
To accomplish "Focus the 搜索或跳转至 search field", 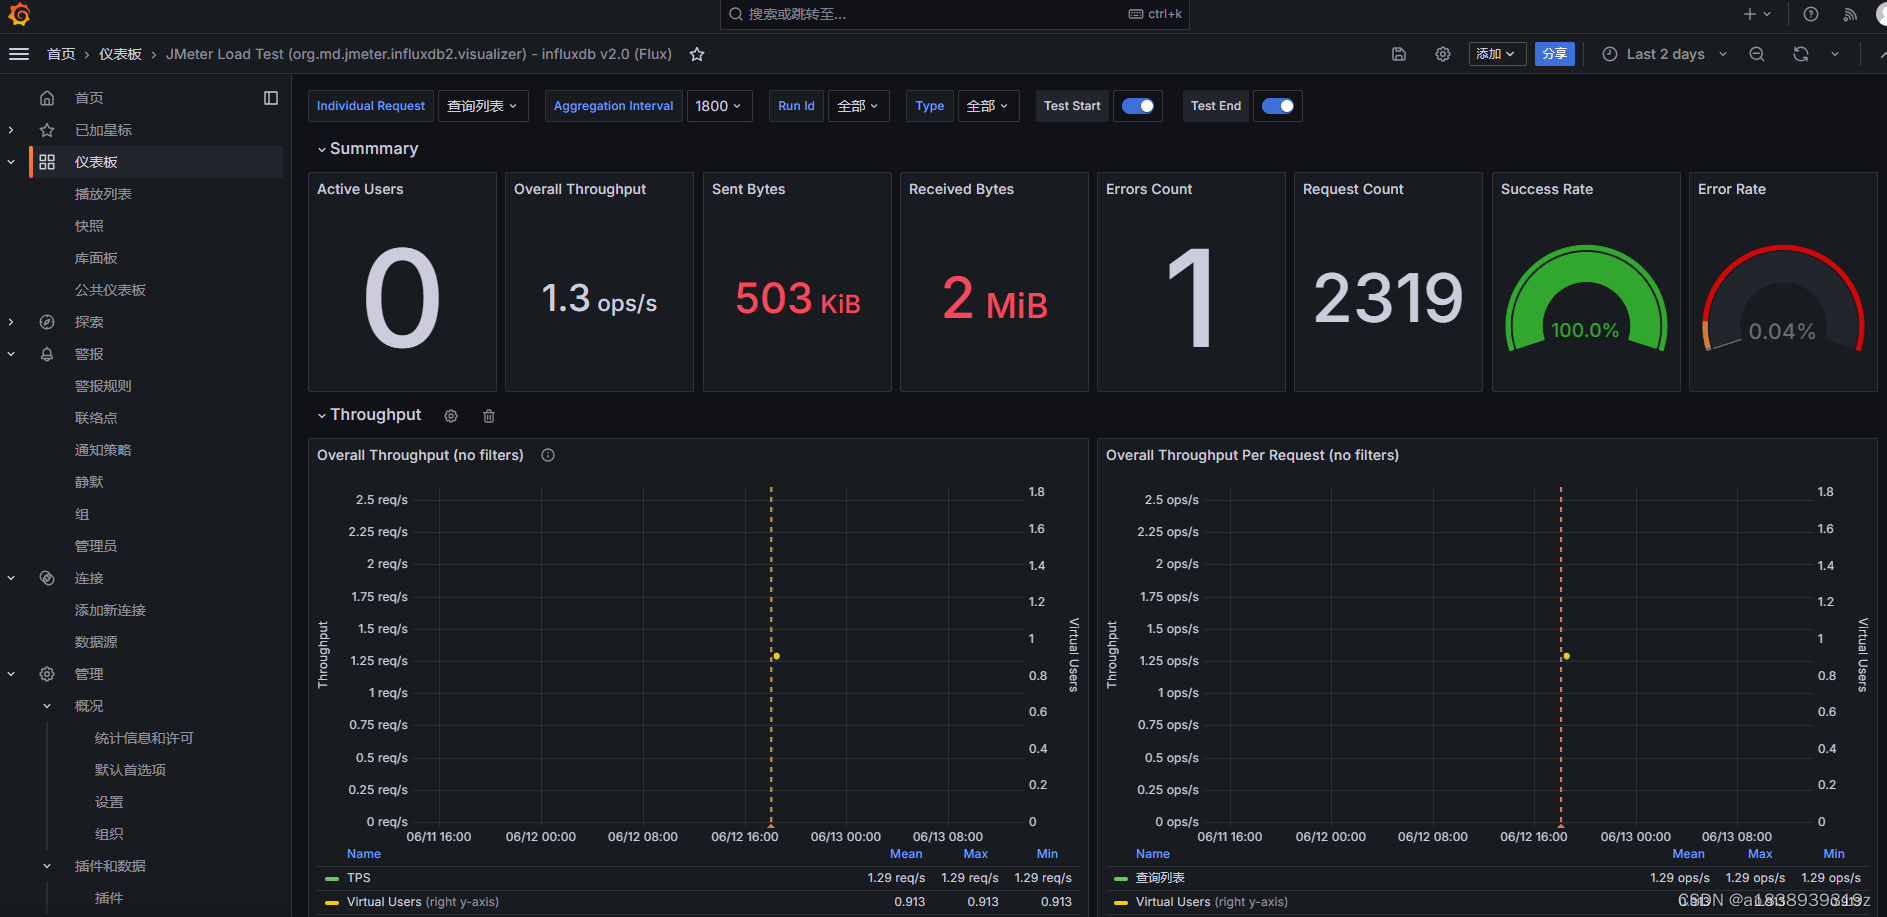I will coord(953,14).
